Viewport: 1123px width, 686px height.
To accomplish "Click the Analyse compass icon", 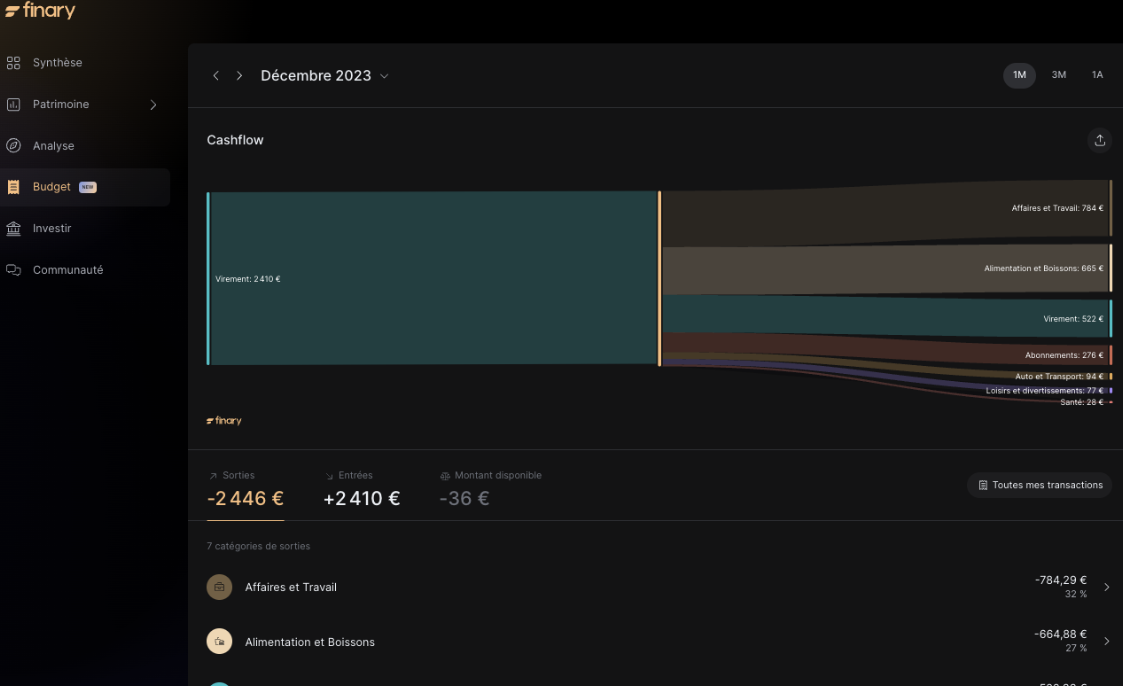I will coord(14,146).
